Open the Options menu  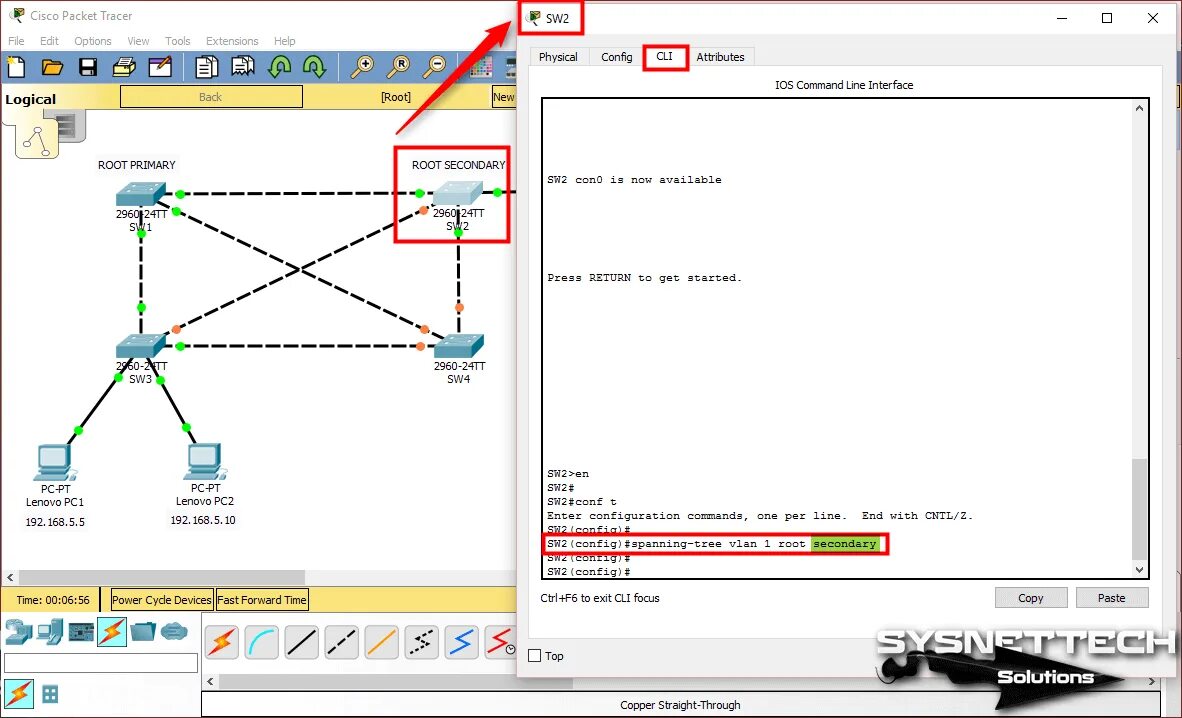pos(93,41)
